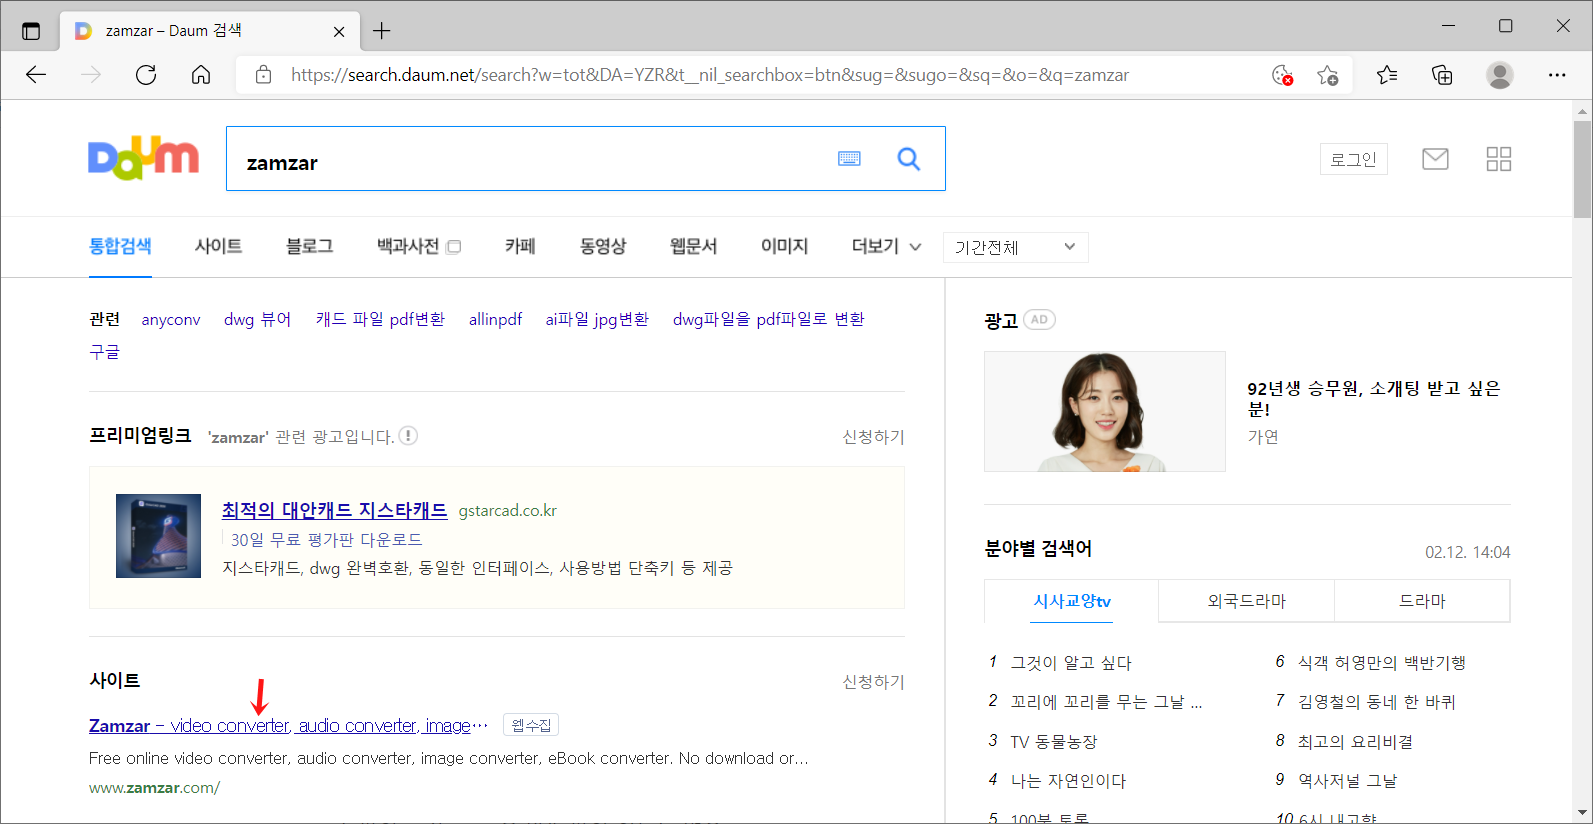The height and width of the screenshot is (824, 1593).
Task: Open the browser profile avatar
Action: pos(1499,75)
